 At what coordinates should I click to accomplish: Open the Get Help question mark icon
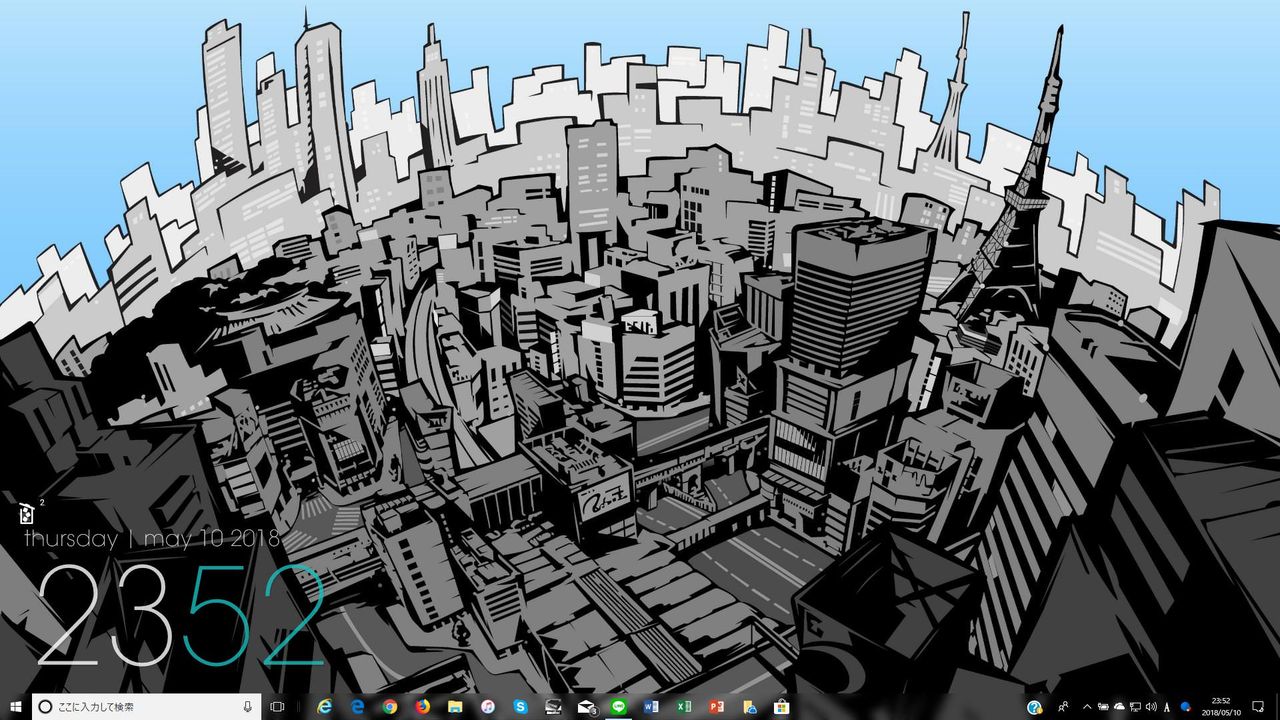[x=1035, y=706]
